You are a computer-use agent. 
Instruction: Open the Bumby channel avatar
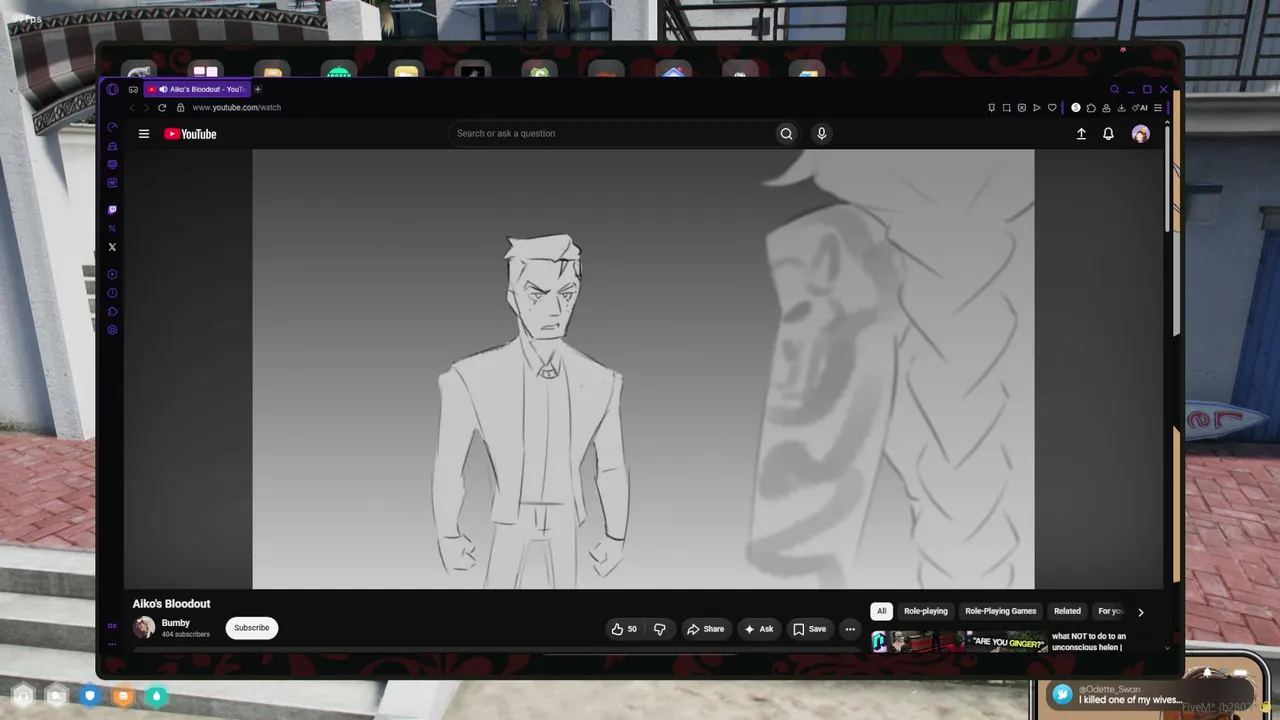144,628
